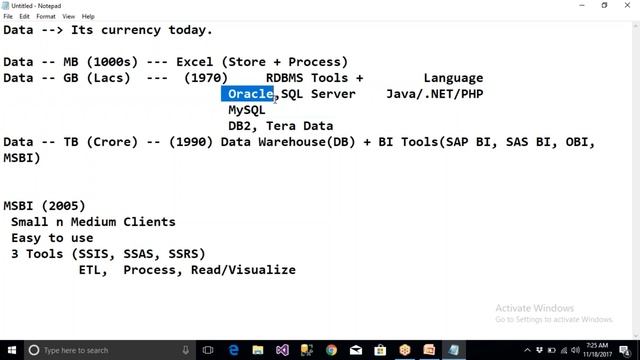
Task: Click the text '(1970)'
Action: pyautogui.click(x=206, y=78)
